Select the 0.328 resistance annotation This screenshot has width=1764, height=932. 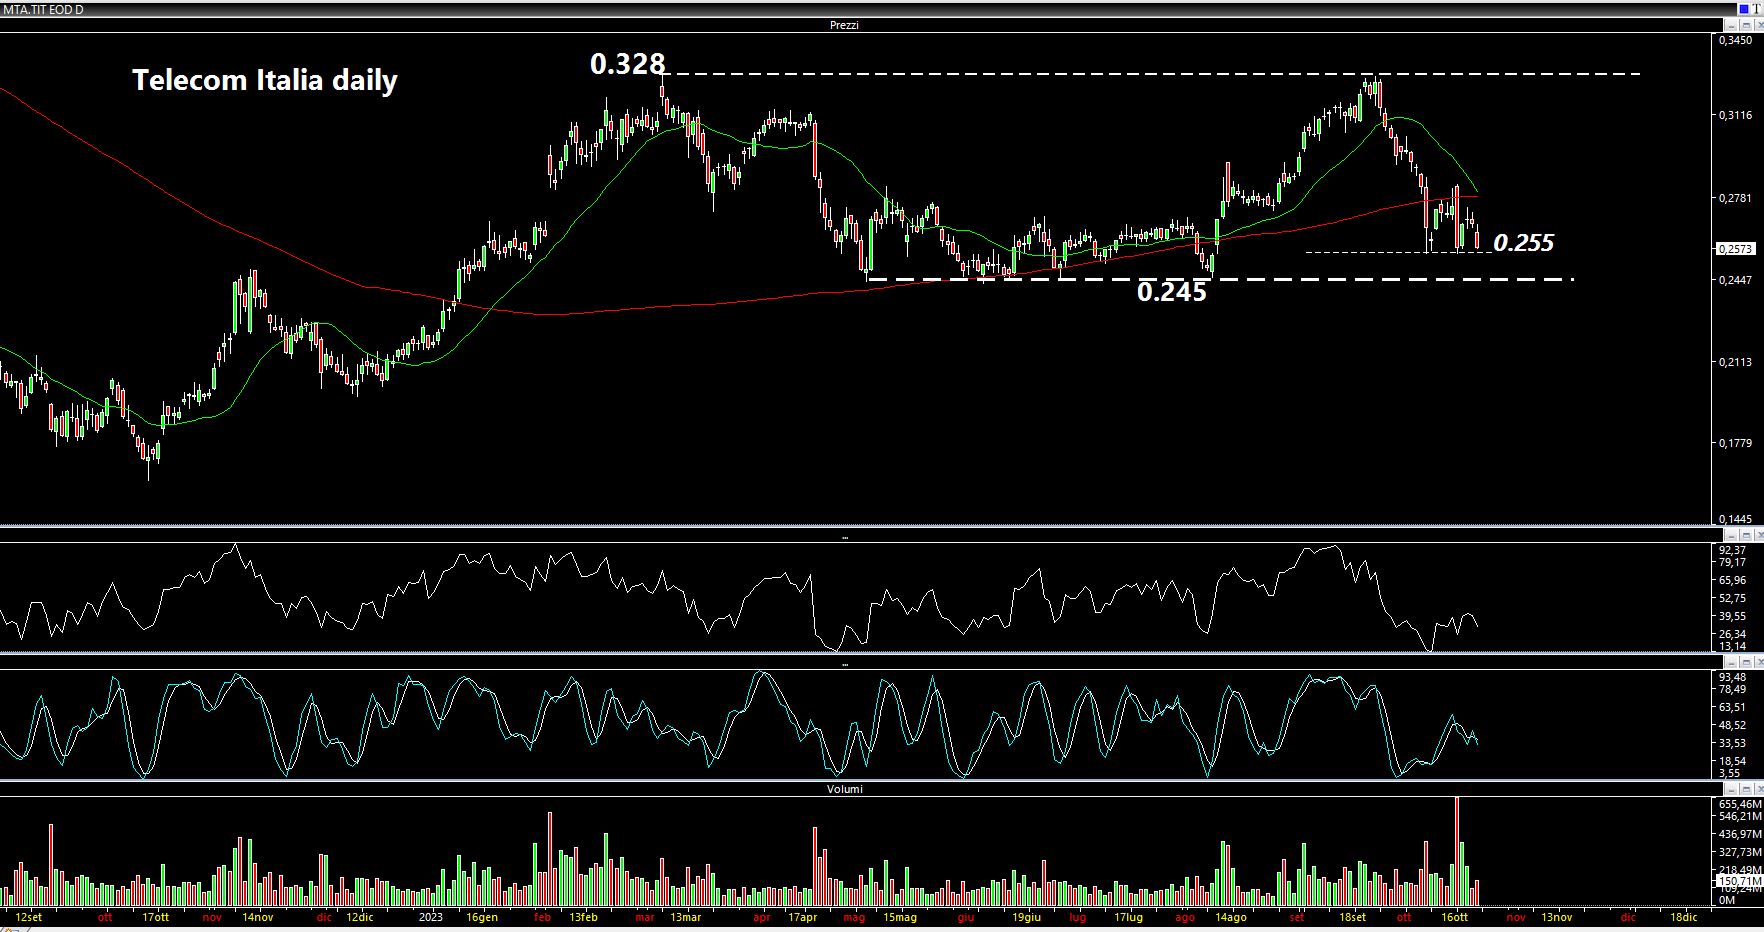pos(627,64)
